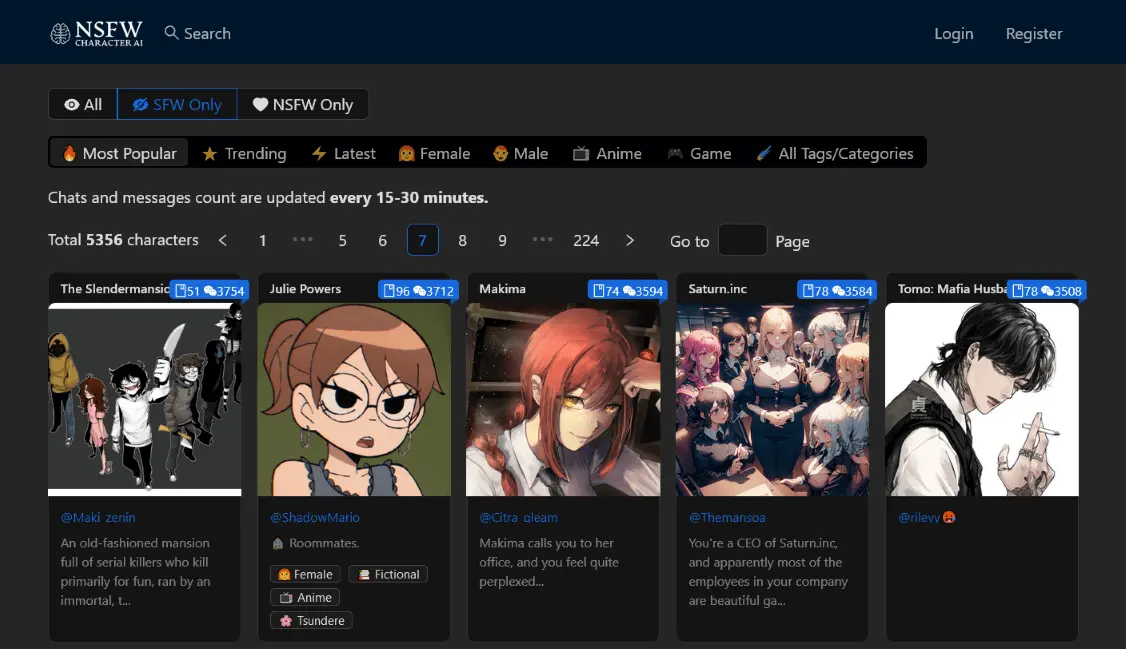Visit creator profile @ShadowMario
1126x649 pixels.
pos(315,518)
